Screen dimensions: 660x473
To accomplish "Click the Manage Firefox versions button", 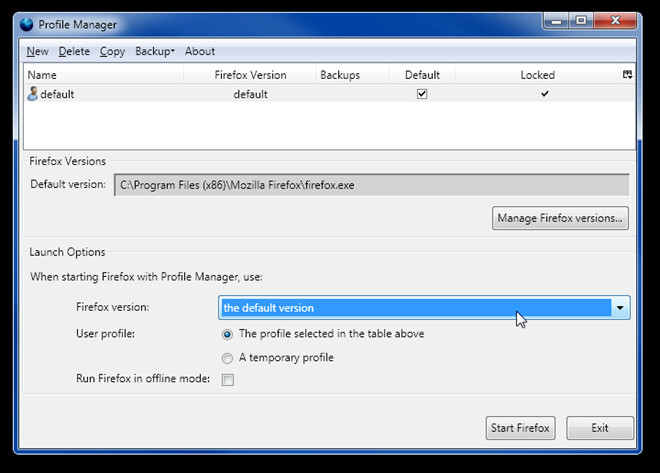I will [560, 218].
